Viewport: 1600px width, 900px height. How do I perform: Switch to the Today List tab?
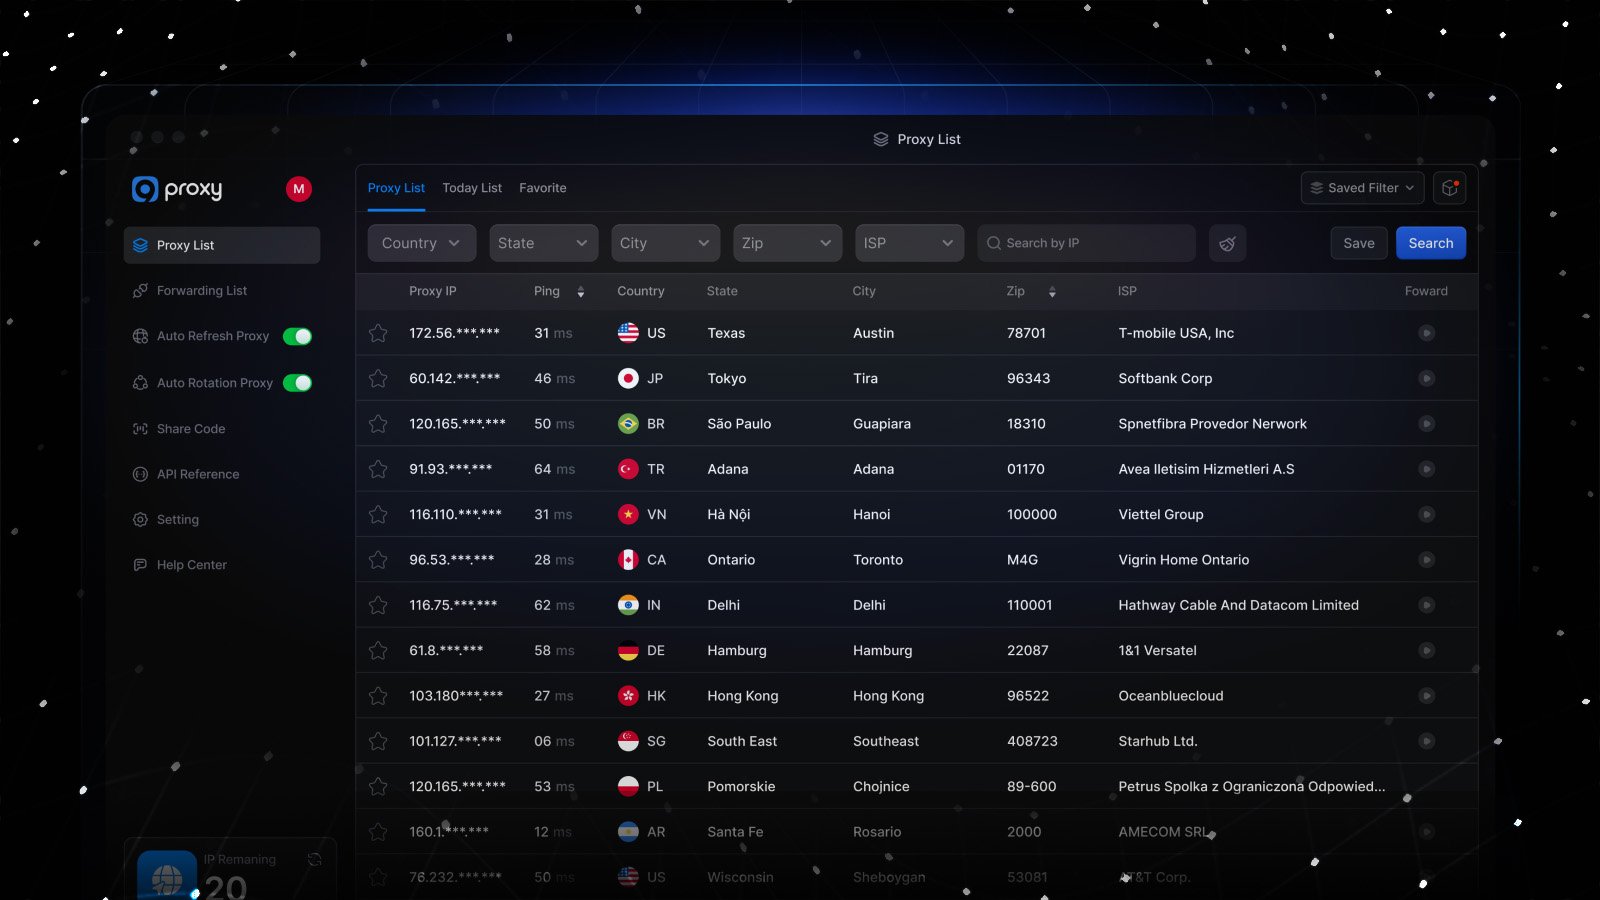click(472, 188)
